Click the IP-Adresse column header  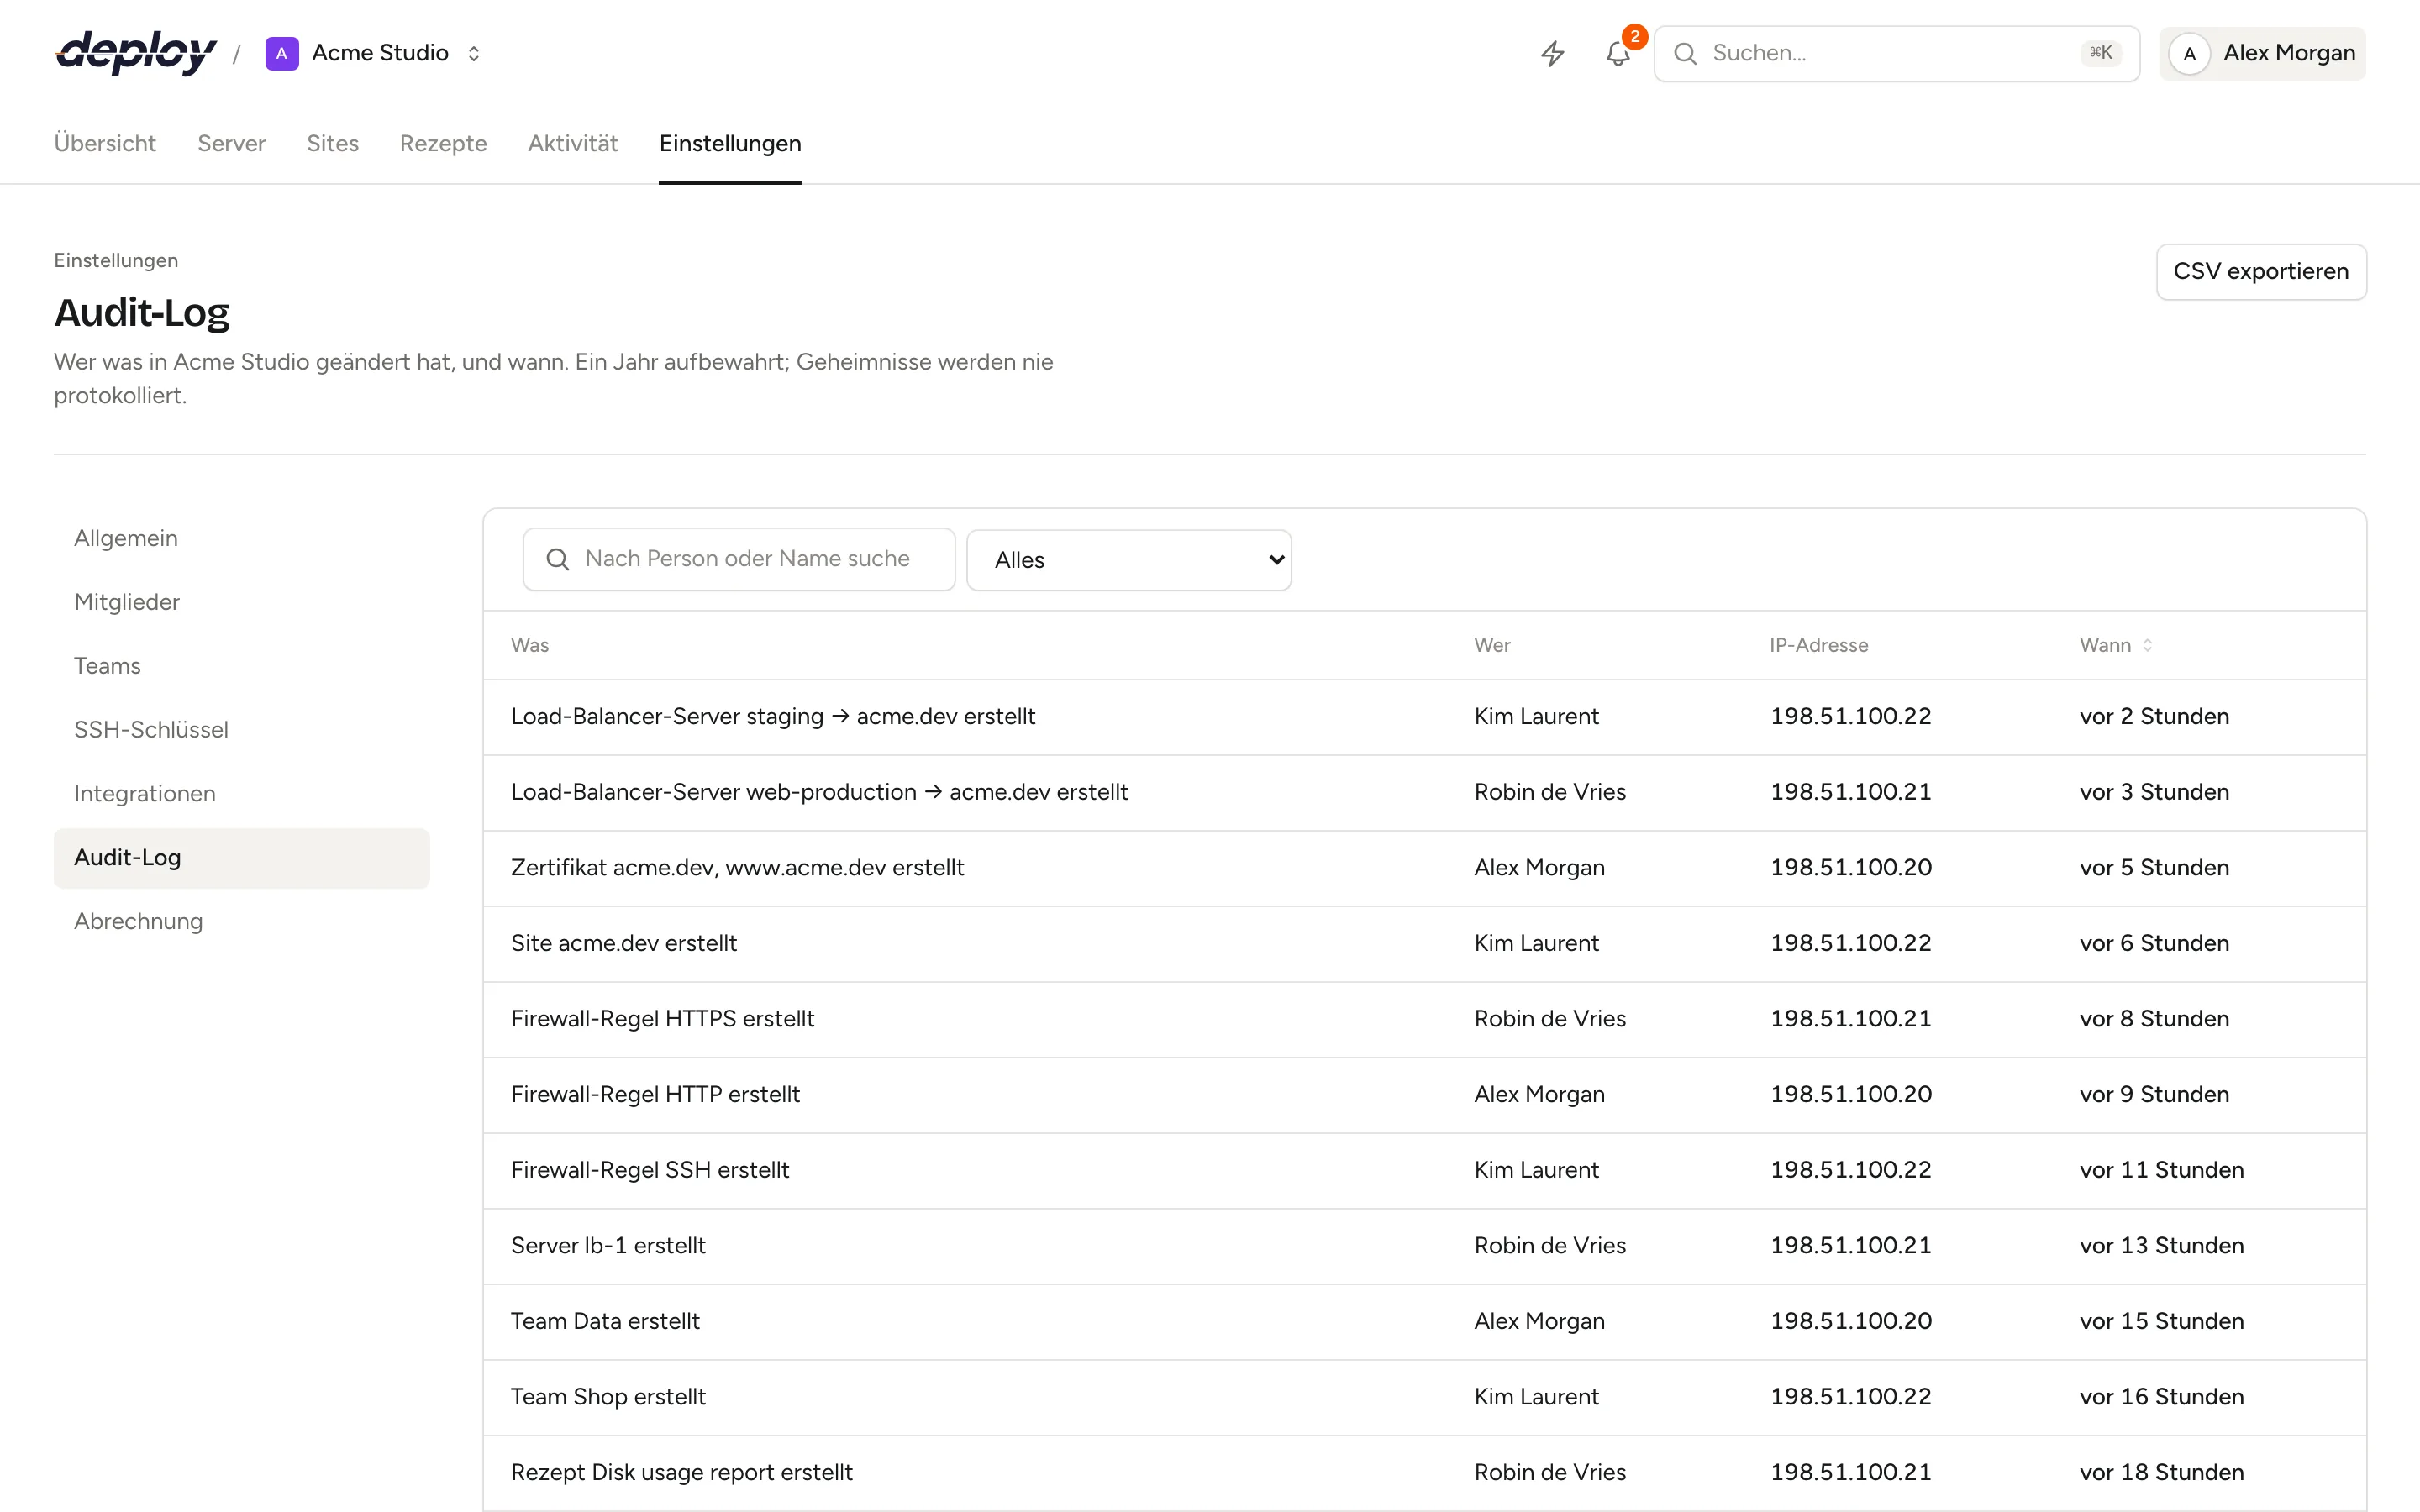pyautogui.click(x=1818, y=645)
